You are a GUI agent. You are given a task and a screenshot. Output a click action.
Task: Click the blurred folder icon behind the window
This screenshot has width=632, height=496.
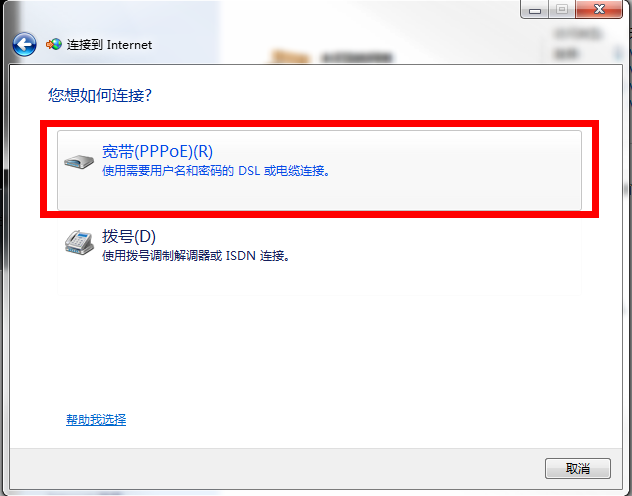pos(290,56)
